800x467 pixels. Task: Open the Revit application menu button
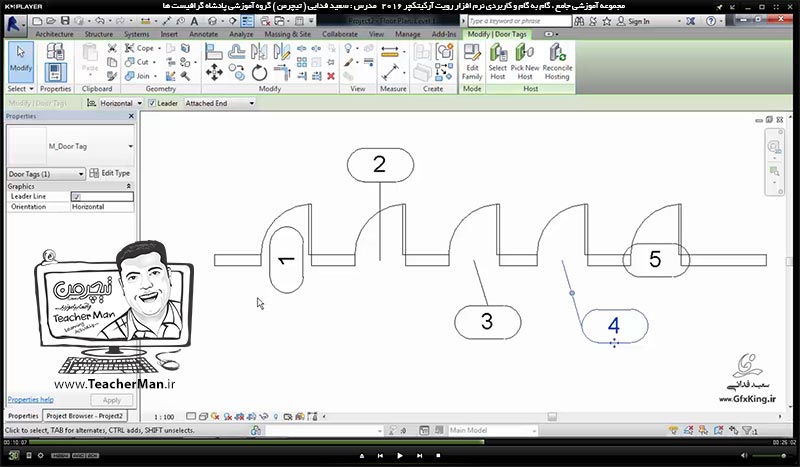click(x=14, y=24)
